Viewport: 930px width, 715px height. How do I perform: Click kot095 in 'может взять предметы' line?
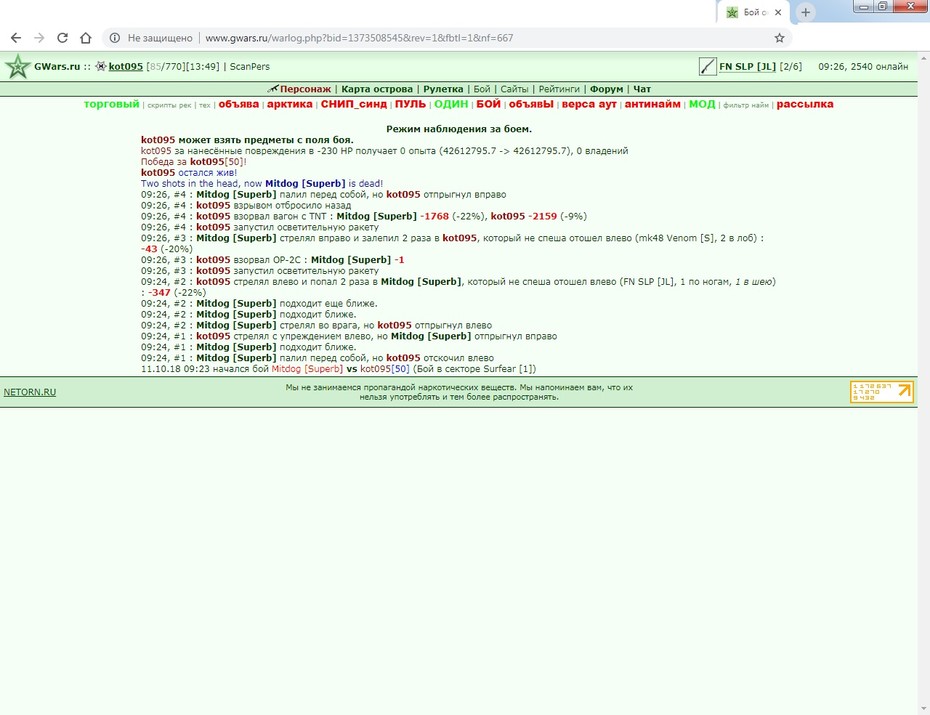(x=158, y=140)
